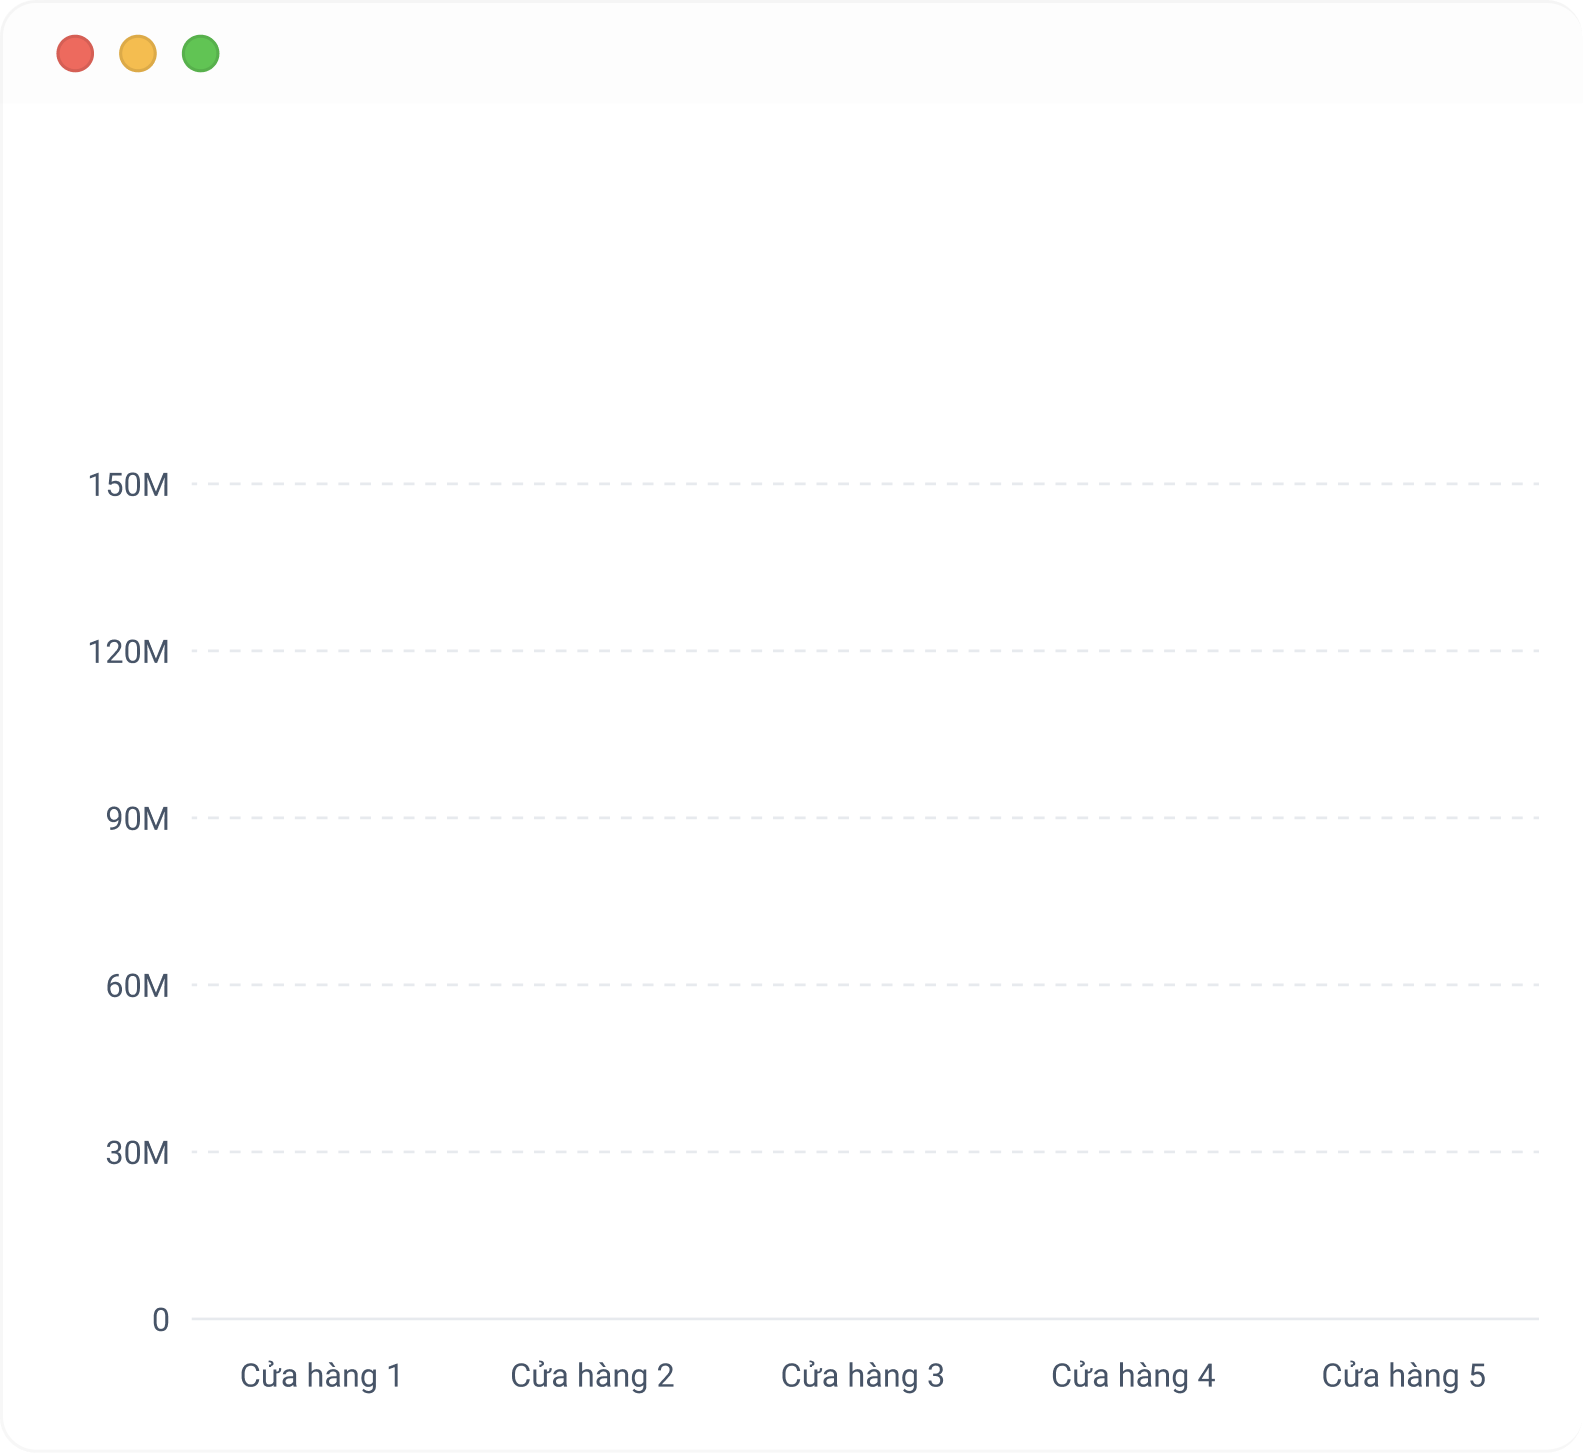This screenshot has height=1453, width=1583.
Task: Click the Cửa hàng 3 category label
Action: pyautogui.click(x=862, y=1376)
